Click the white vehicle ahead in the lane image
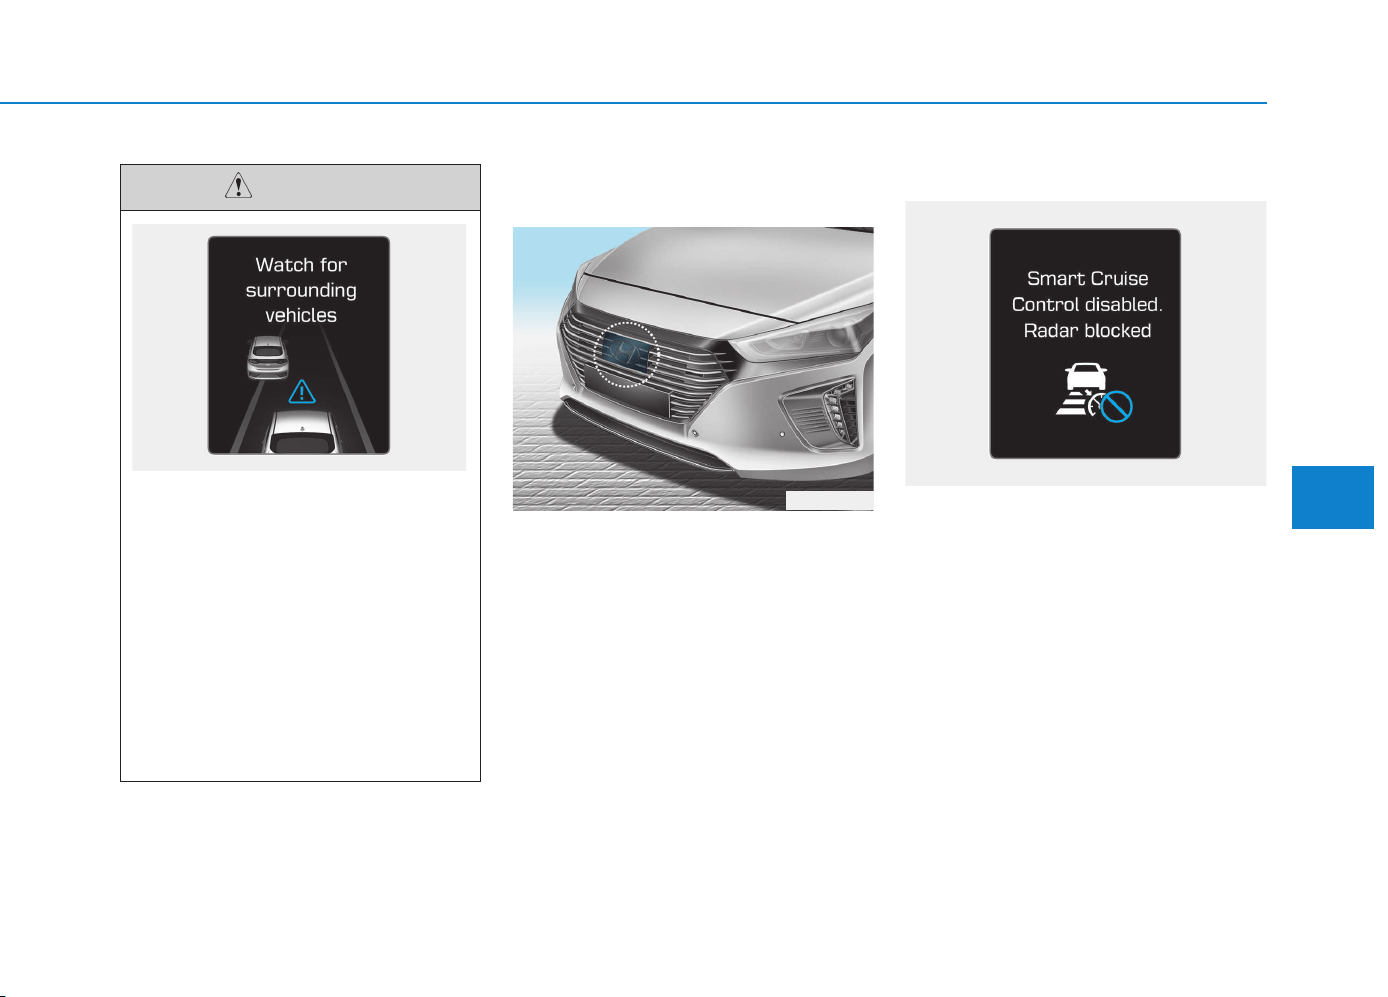 point(267,357)
